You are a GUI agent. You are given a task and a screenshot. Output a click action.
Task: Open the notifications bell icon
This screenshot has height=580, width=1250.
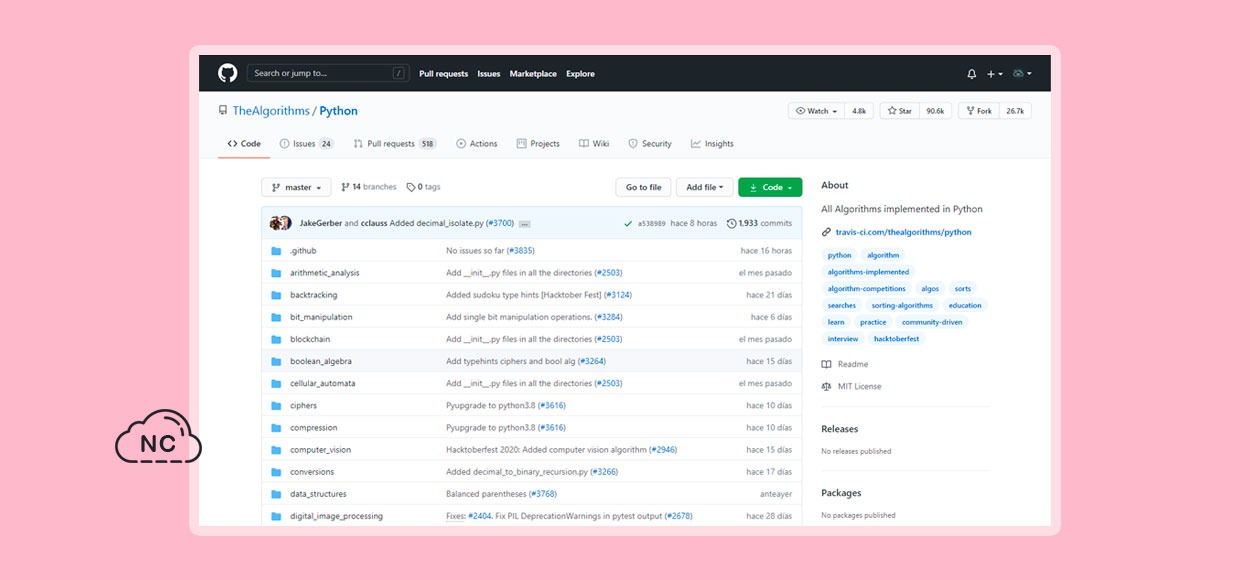click(x=971, y=74)
